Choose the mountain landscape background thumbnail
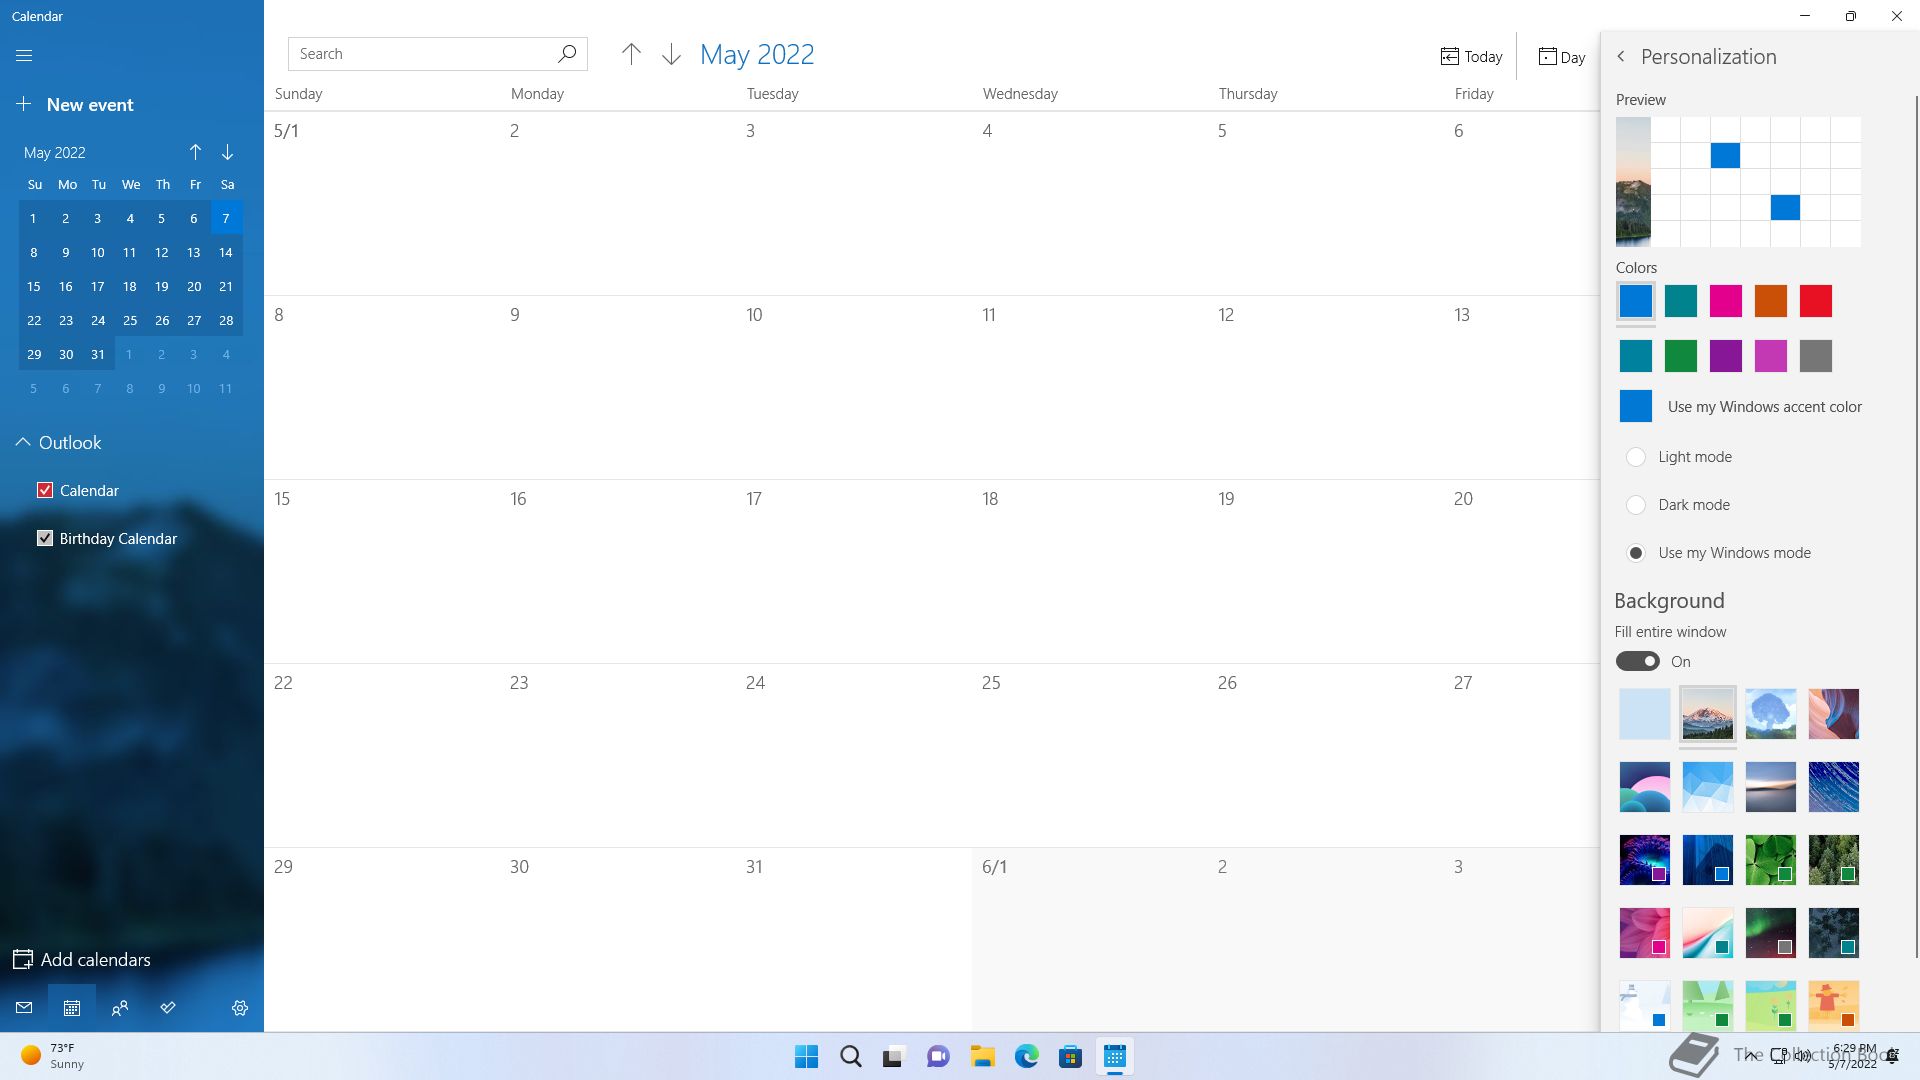1920x1080 pixels. click(x=1708, y=714)
